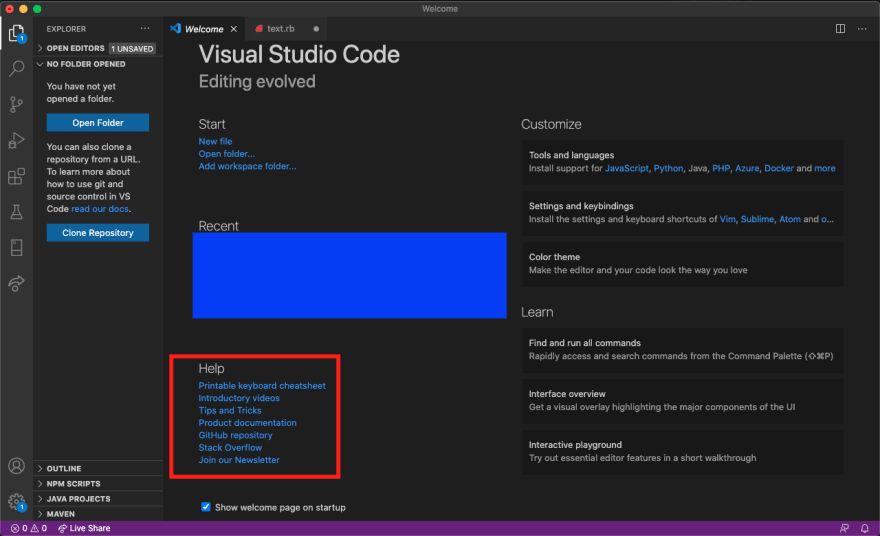880x536 pixels.
Task: Uncheck Show welcome page on startup
Action: click(206, 507)
